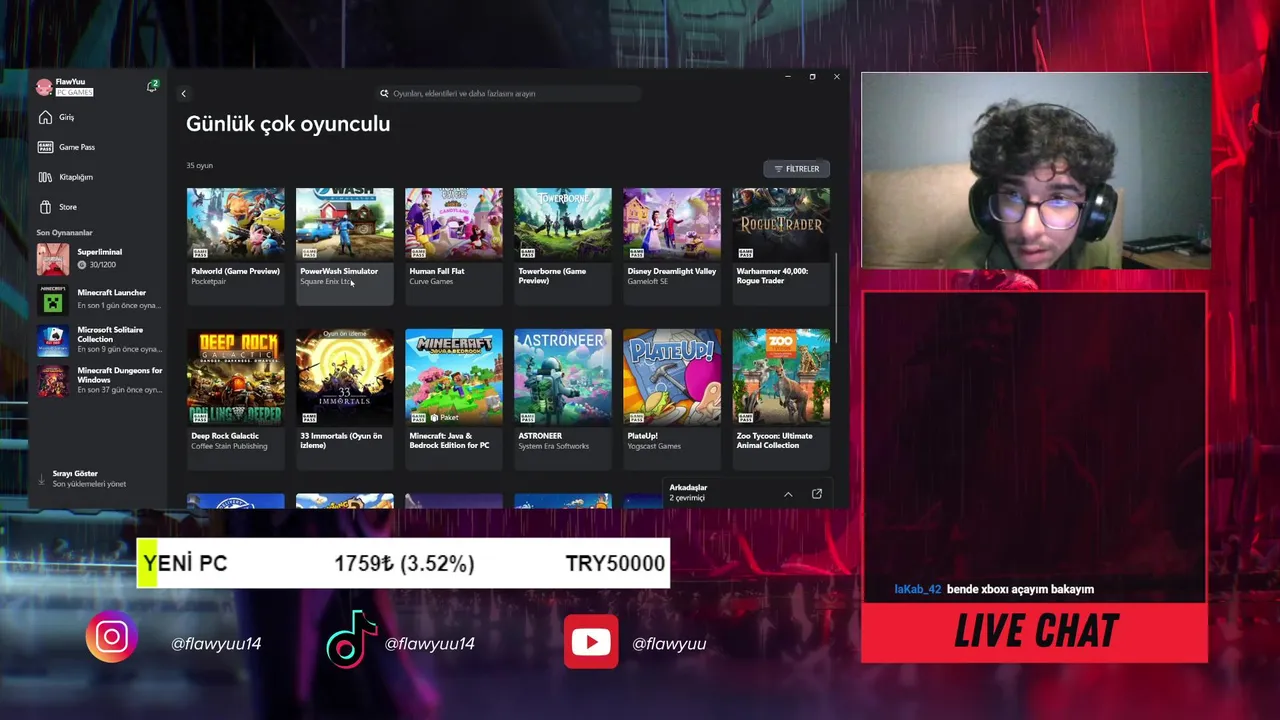1280x720 pixels.
Task: Click the Günlük çok oyunculu heading
Action: tap(288, 124)
